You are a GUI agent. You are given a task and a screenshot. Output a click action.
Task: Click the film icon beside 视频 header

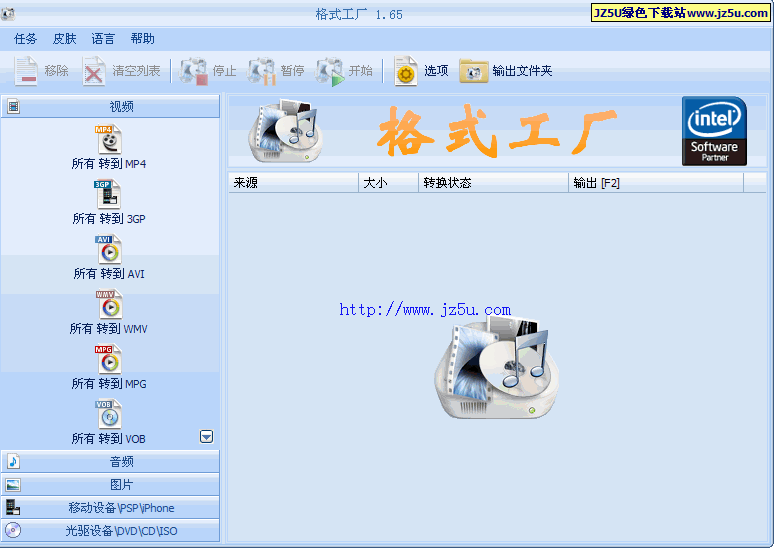(x=13, y=106)
